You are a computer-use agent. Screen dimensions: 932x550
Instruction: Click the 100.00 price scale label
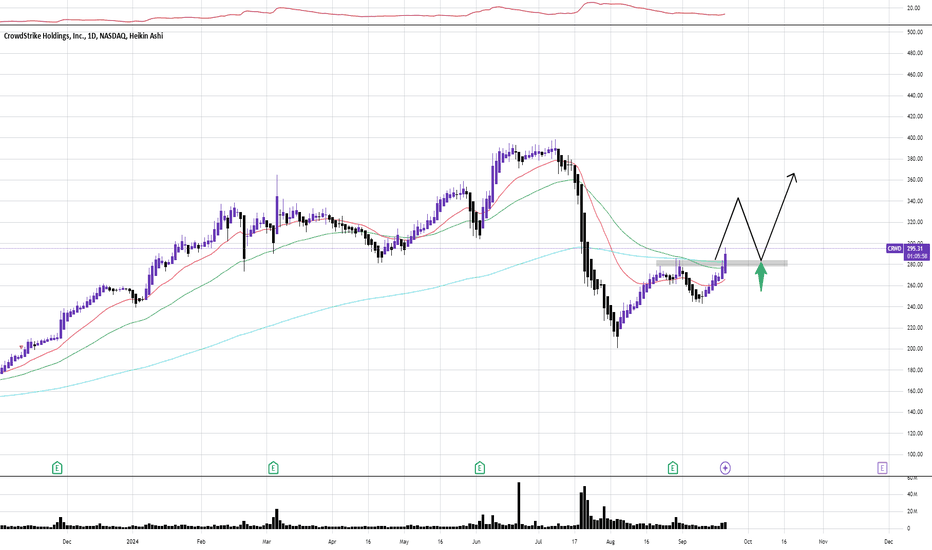[915, 455]
